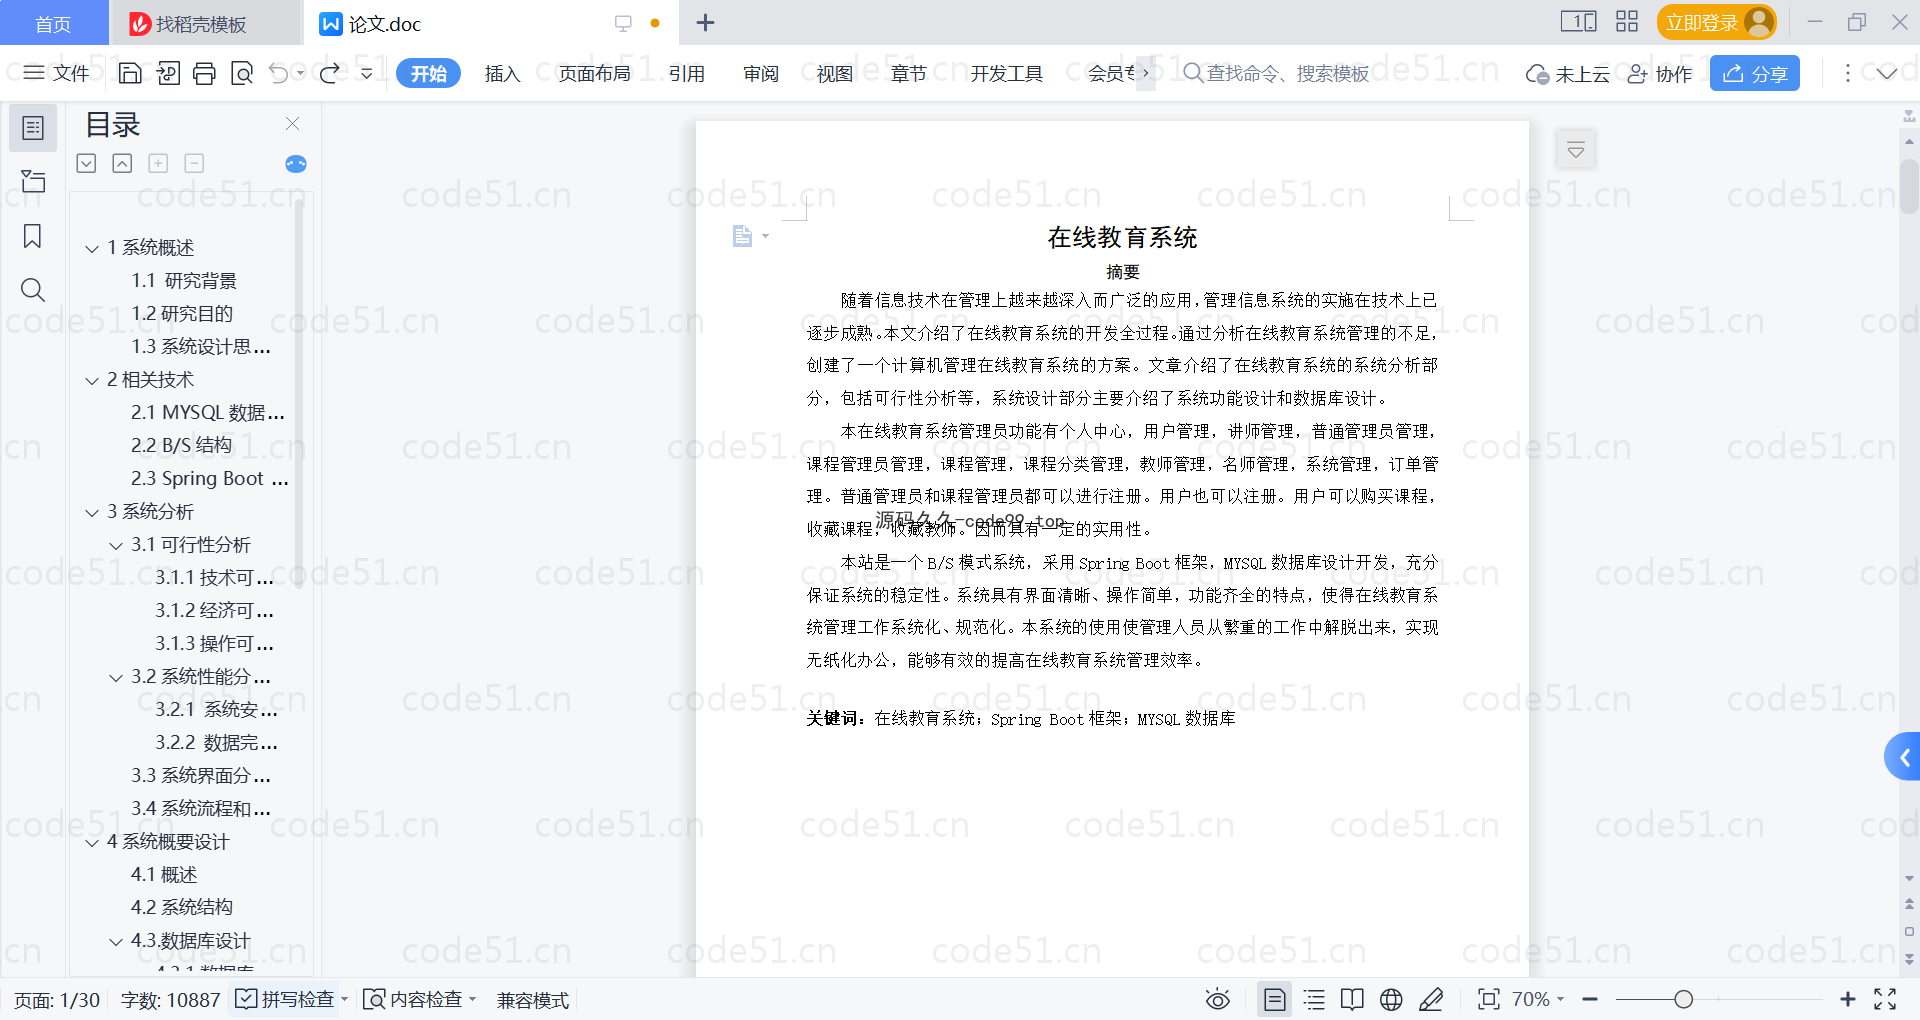Go to 3.3 系统界面分 heading
1920x1020 pixels.
[x=201, y=776]
